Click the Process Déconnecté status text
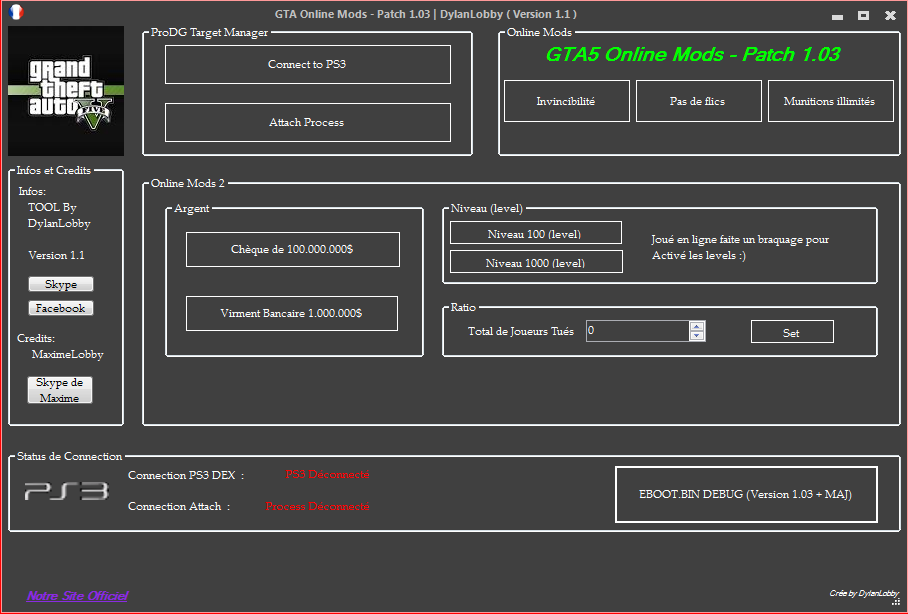 317,506
